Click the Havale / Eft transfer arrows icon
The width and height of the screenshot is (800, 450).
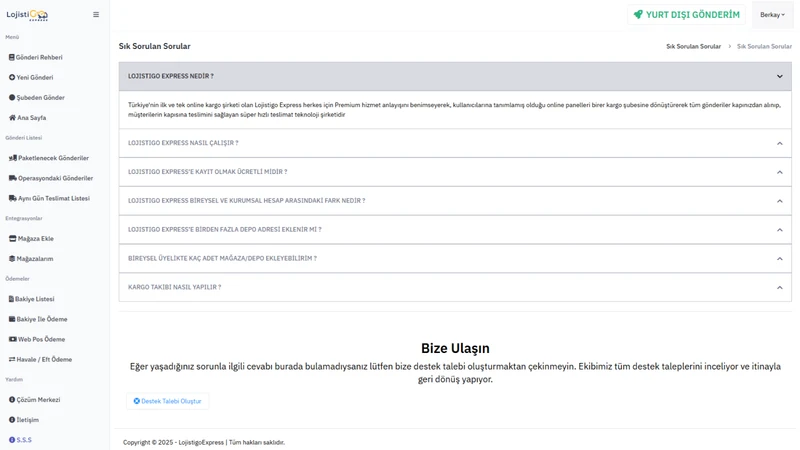tap(12, 360)
